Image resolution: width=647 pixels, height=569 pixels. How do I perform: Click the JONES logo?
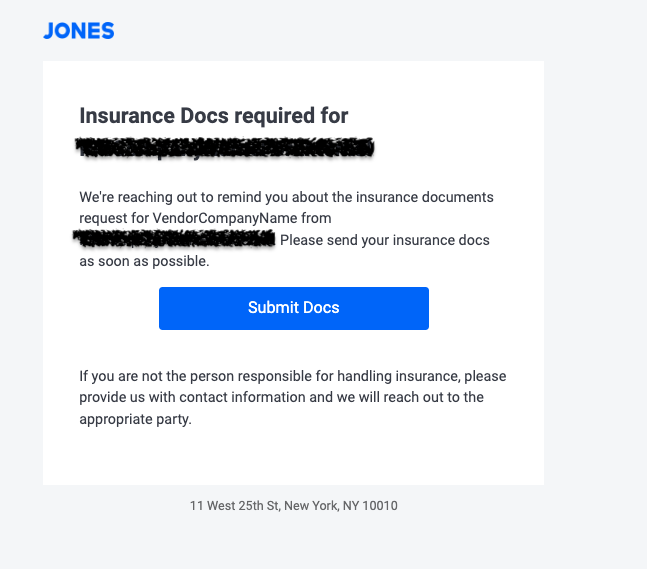pyautogui.click(x=79, y=31)
